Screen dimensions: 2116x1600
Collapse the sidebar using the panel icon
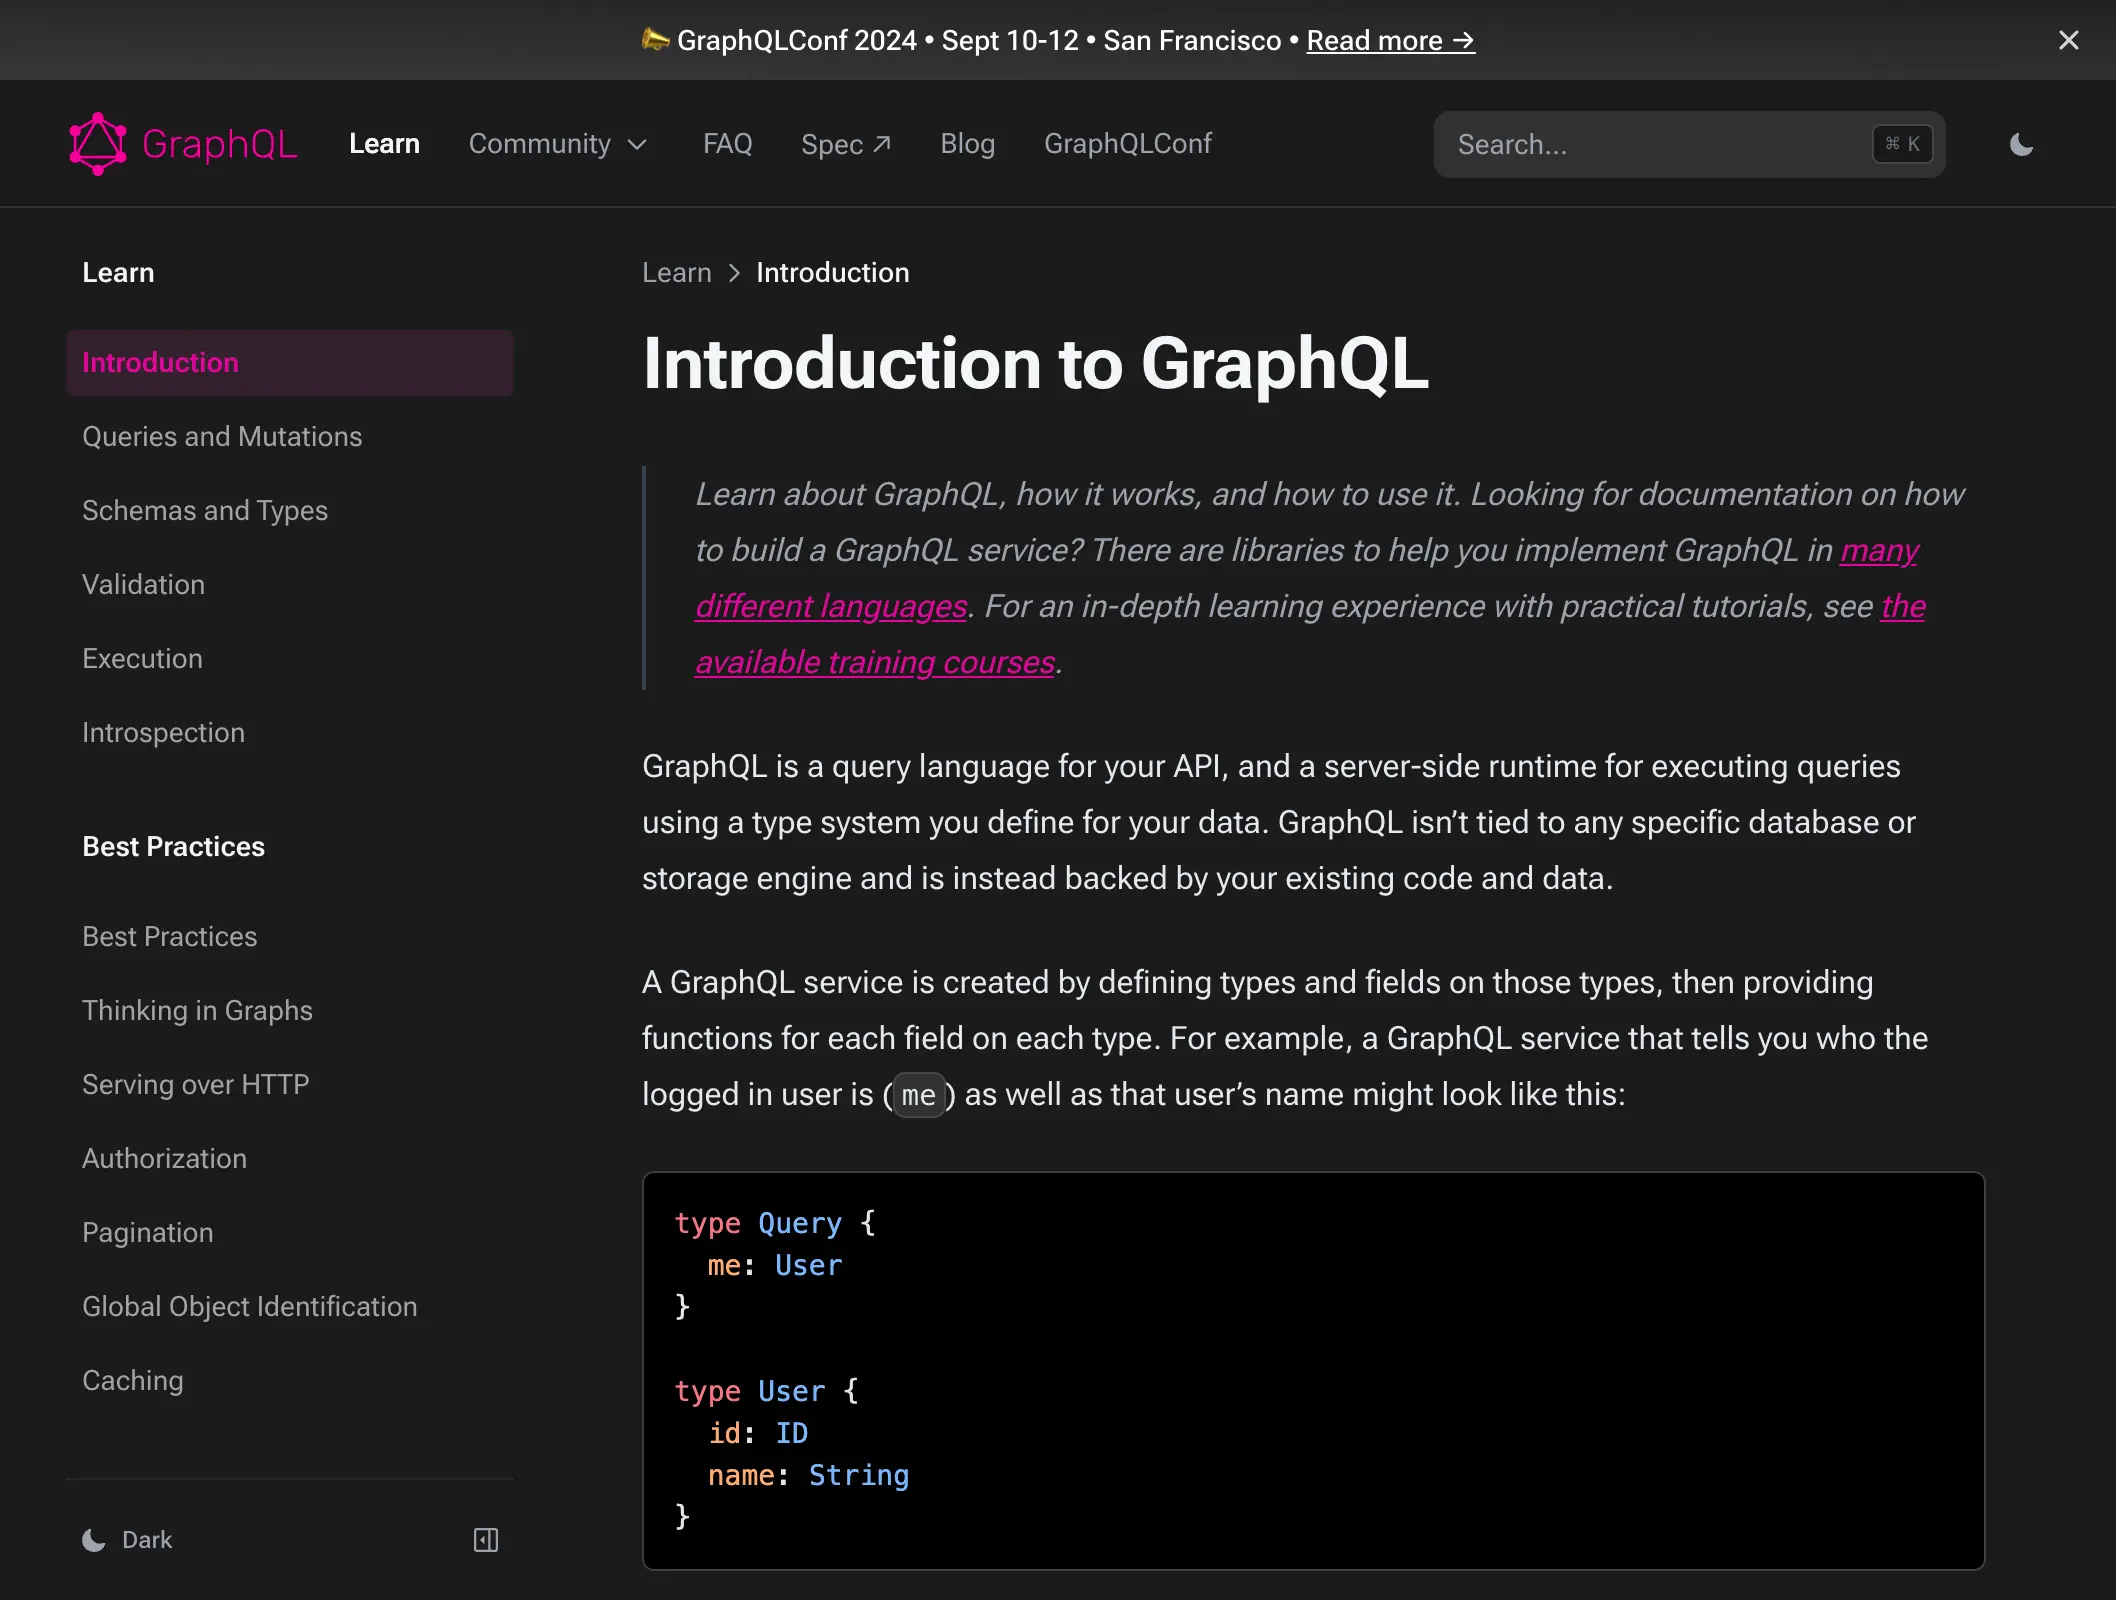click(486, 1540)
